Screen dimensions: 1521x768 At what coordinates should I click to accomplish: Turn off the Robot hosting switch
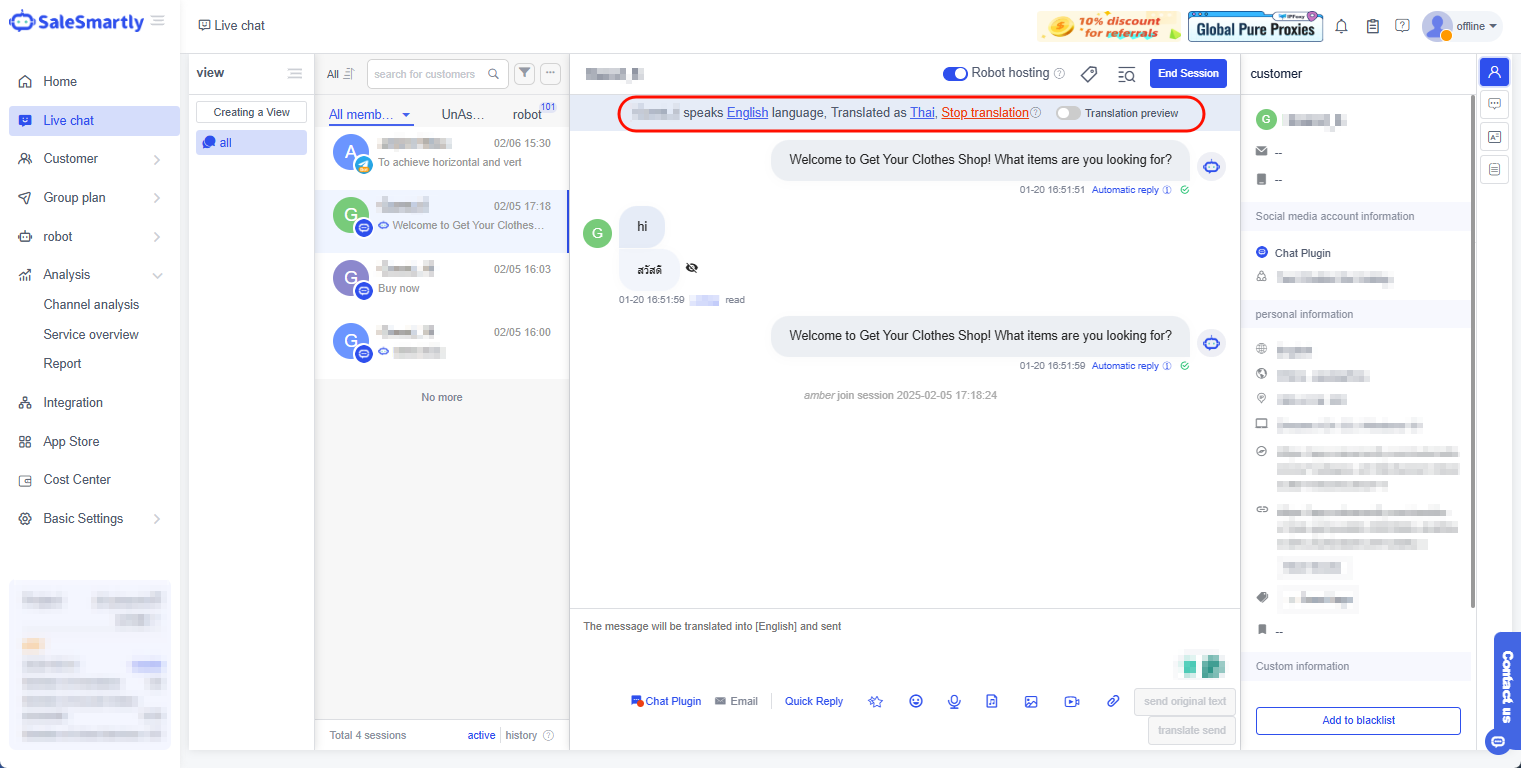tap(955, 73)
